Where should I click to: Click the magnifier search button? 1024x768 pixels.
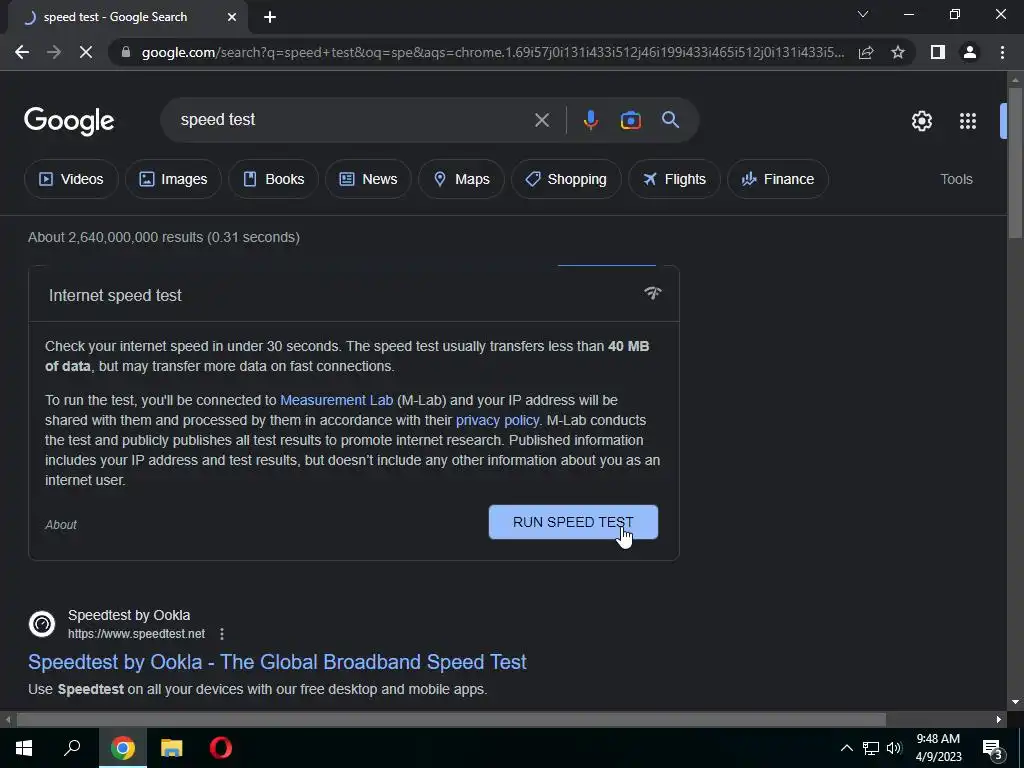pos(670,120)
